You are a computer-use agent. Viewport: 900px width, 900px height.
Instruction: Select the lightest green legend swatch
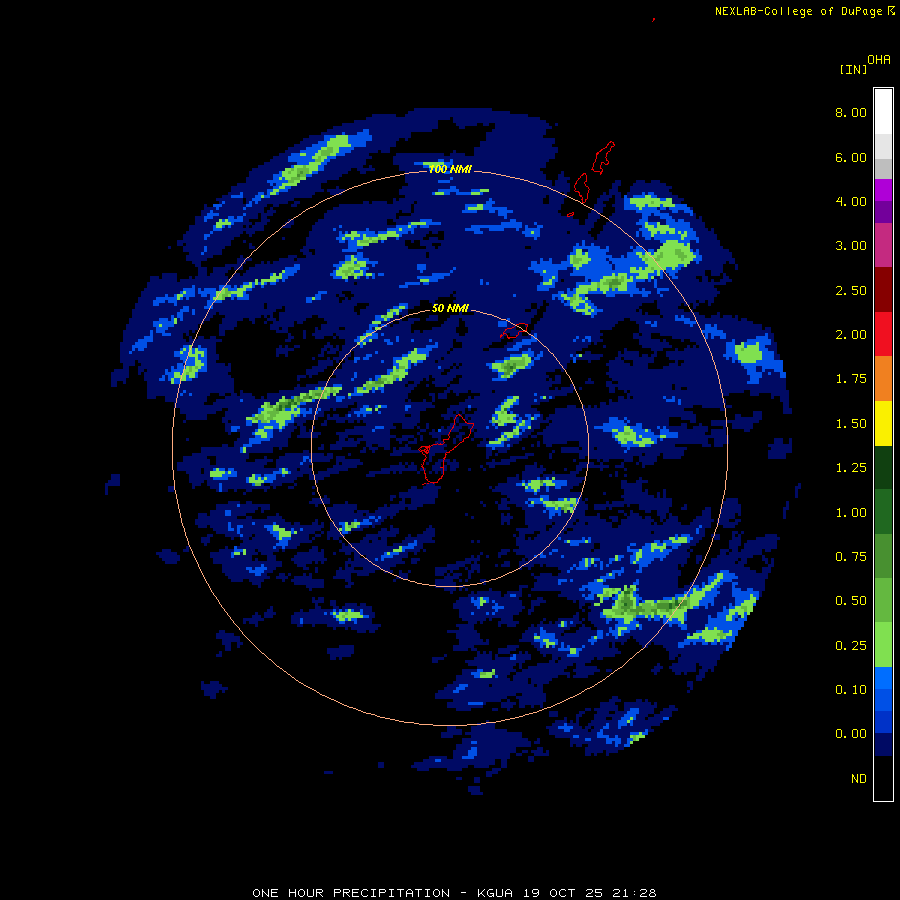883,645
